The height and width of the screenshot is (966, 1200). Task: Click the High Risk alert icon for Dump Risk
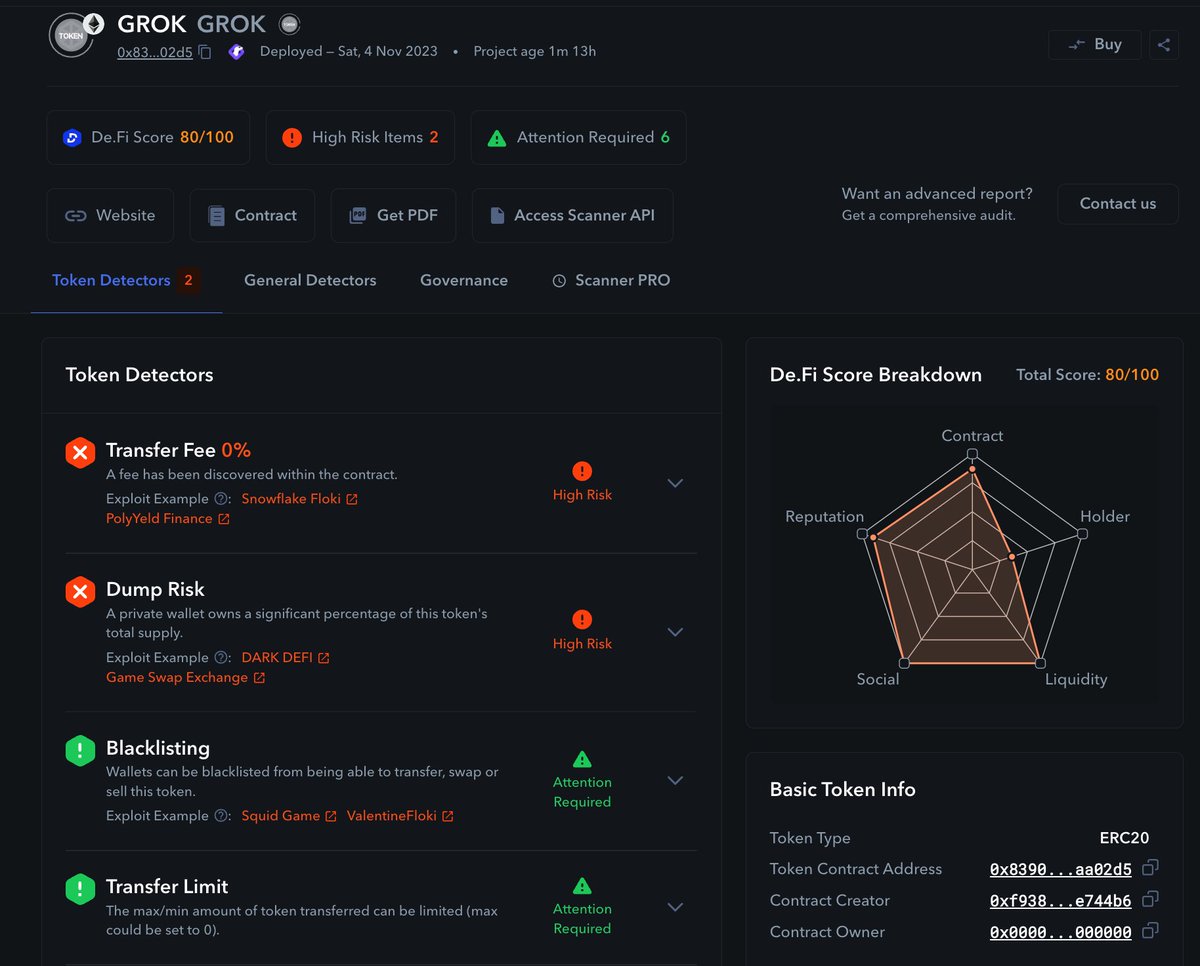582,620
